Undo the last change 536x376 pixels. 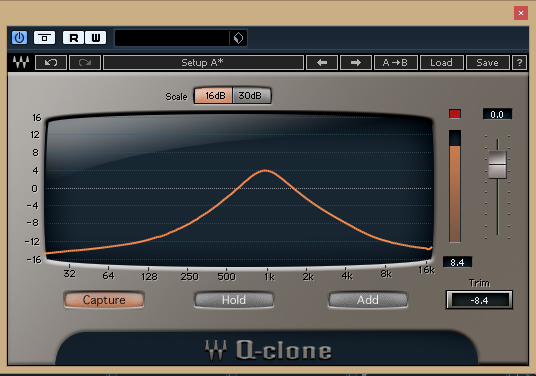pos(51,63)
